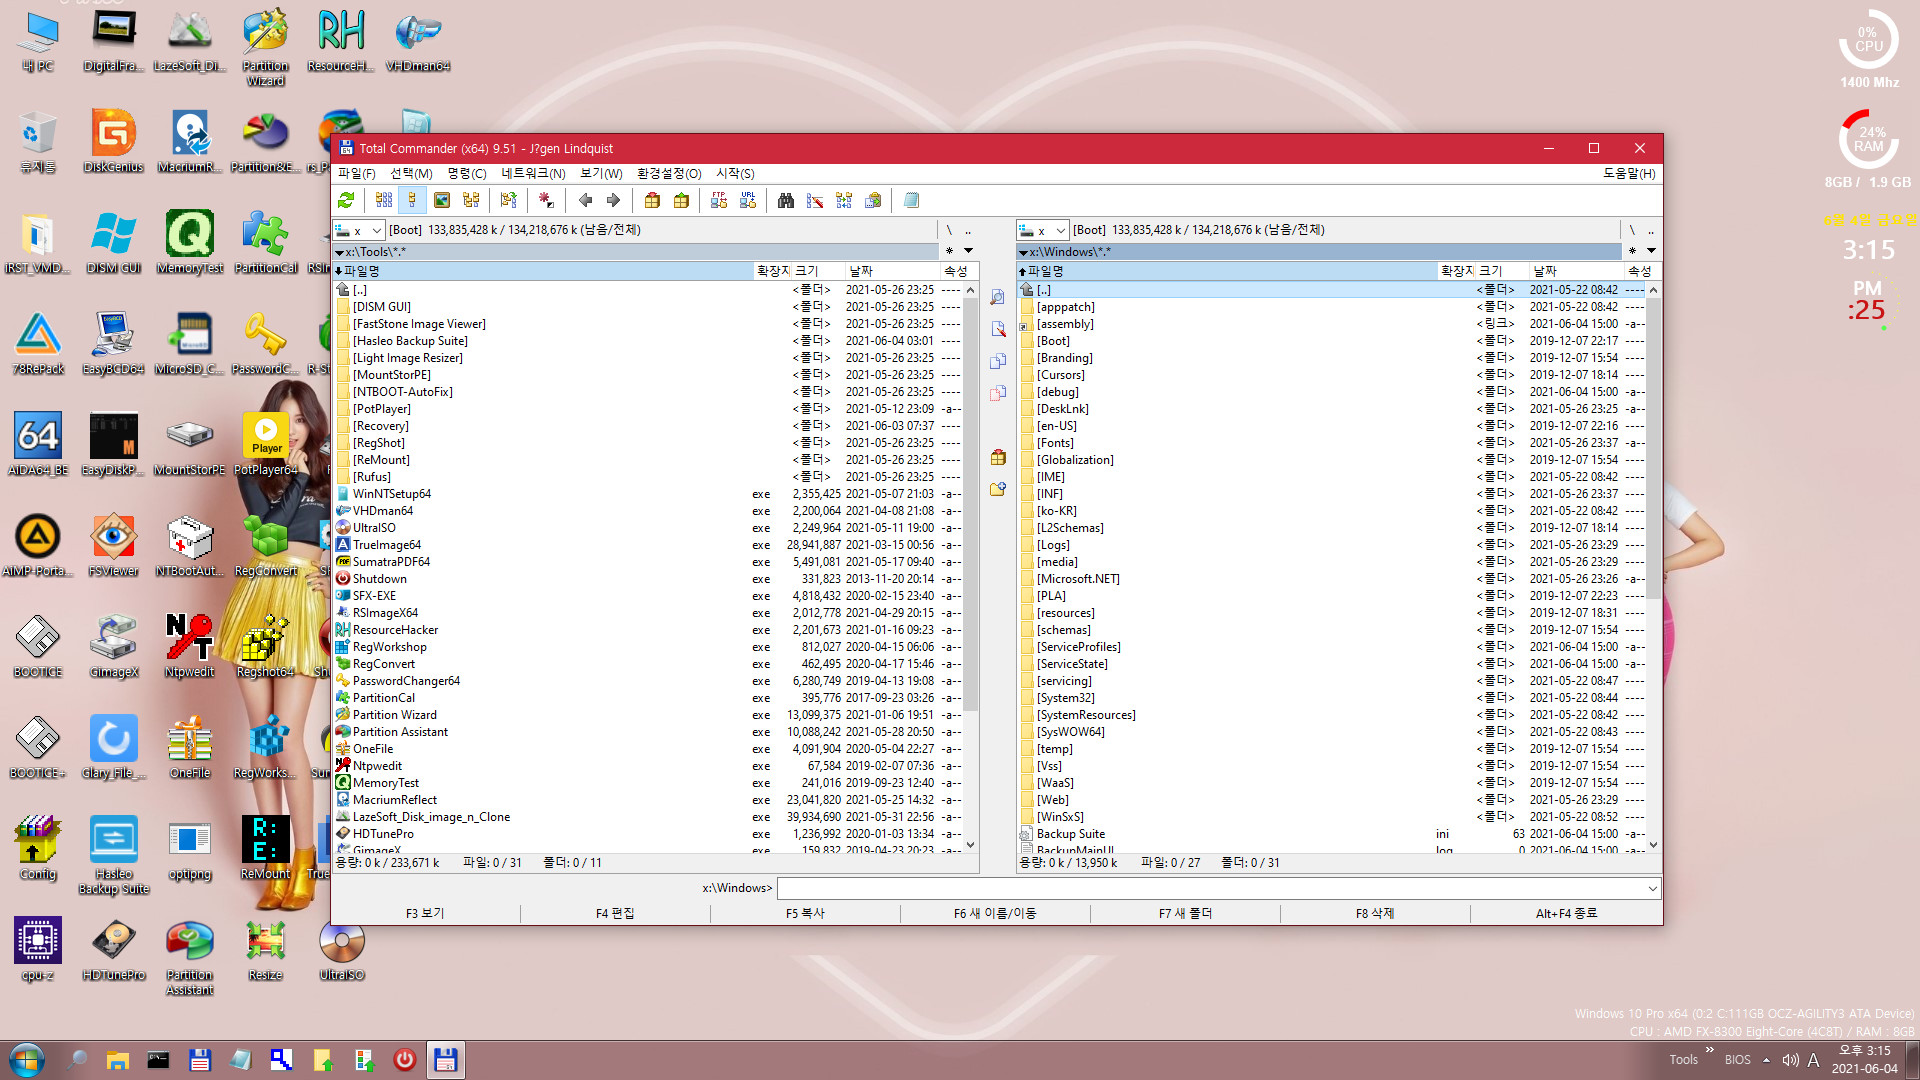
Task: Open the left panel drive dropdown
Action: click(x=359, y=230)
